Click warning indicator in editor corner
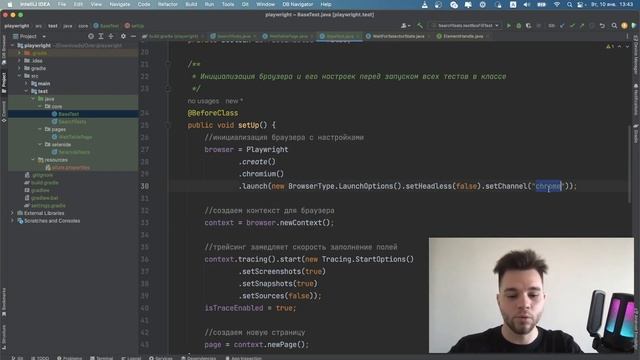The height and width of the screenshot is (360, 640). point(610,47)
